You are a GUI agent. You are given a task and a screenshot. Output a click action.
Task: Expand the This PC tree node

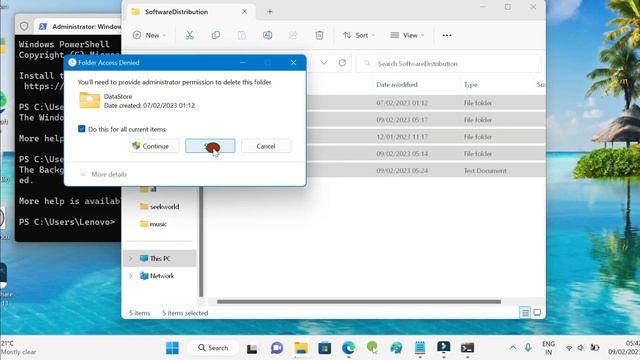tap(131, 258)
